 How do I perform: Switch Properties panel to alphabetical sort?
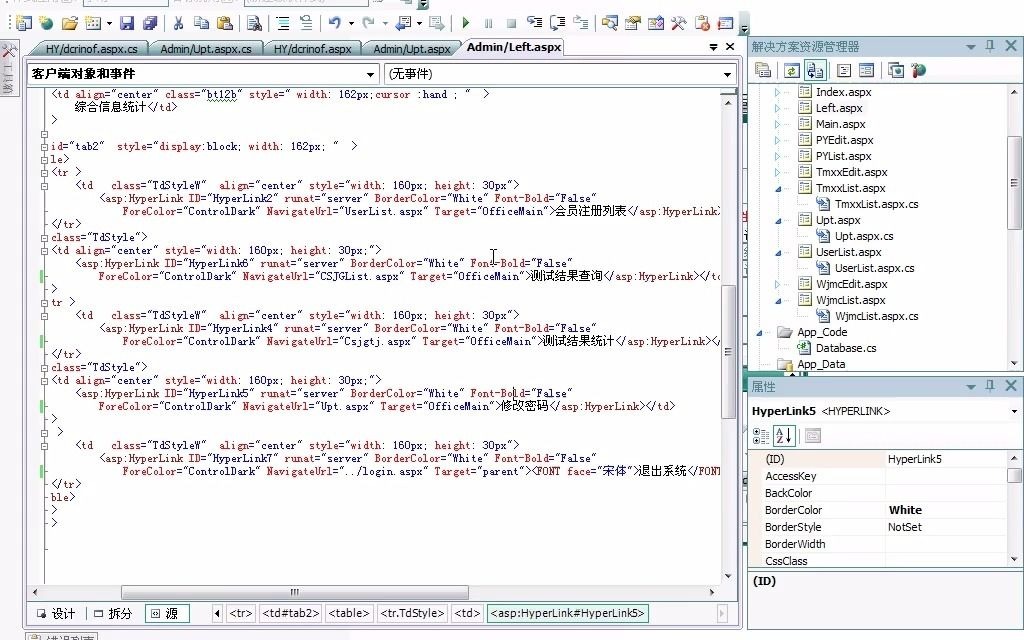click(783, 435)
